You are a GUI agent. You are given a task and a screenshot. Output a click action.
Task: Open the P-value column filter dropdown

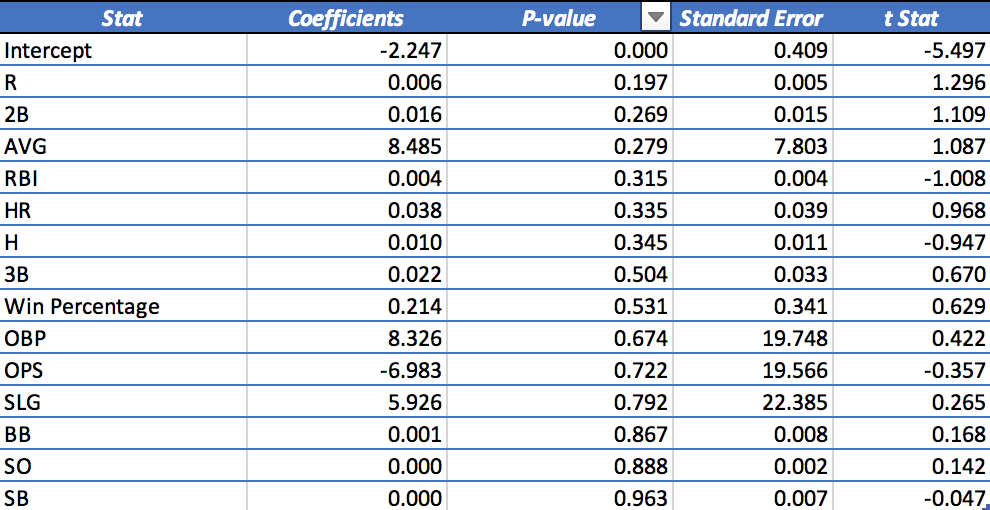coord(657,18)
